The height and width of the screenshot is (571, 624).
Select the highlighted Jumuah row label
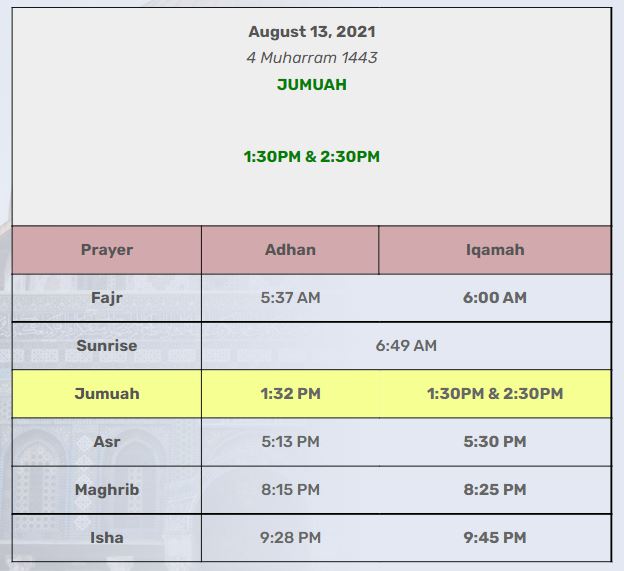107,394
